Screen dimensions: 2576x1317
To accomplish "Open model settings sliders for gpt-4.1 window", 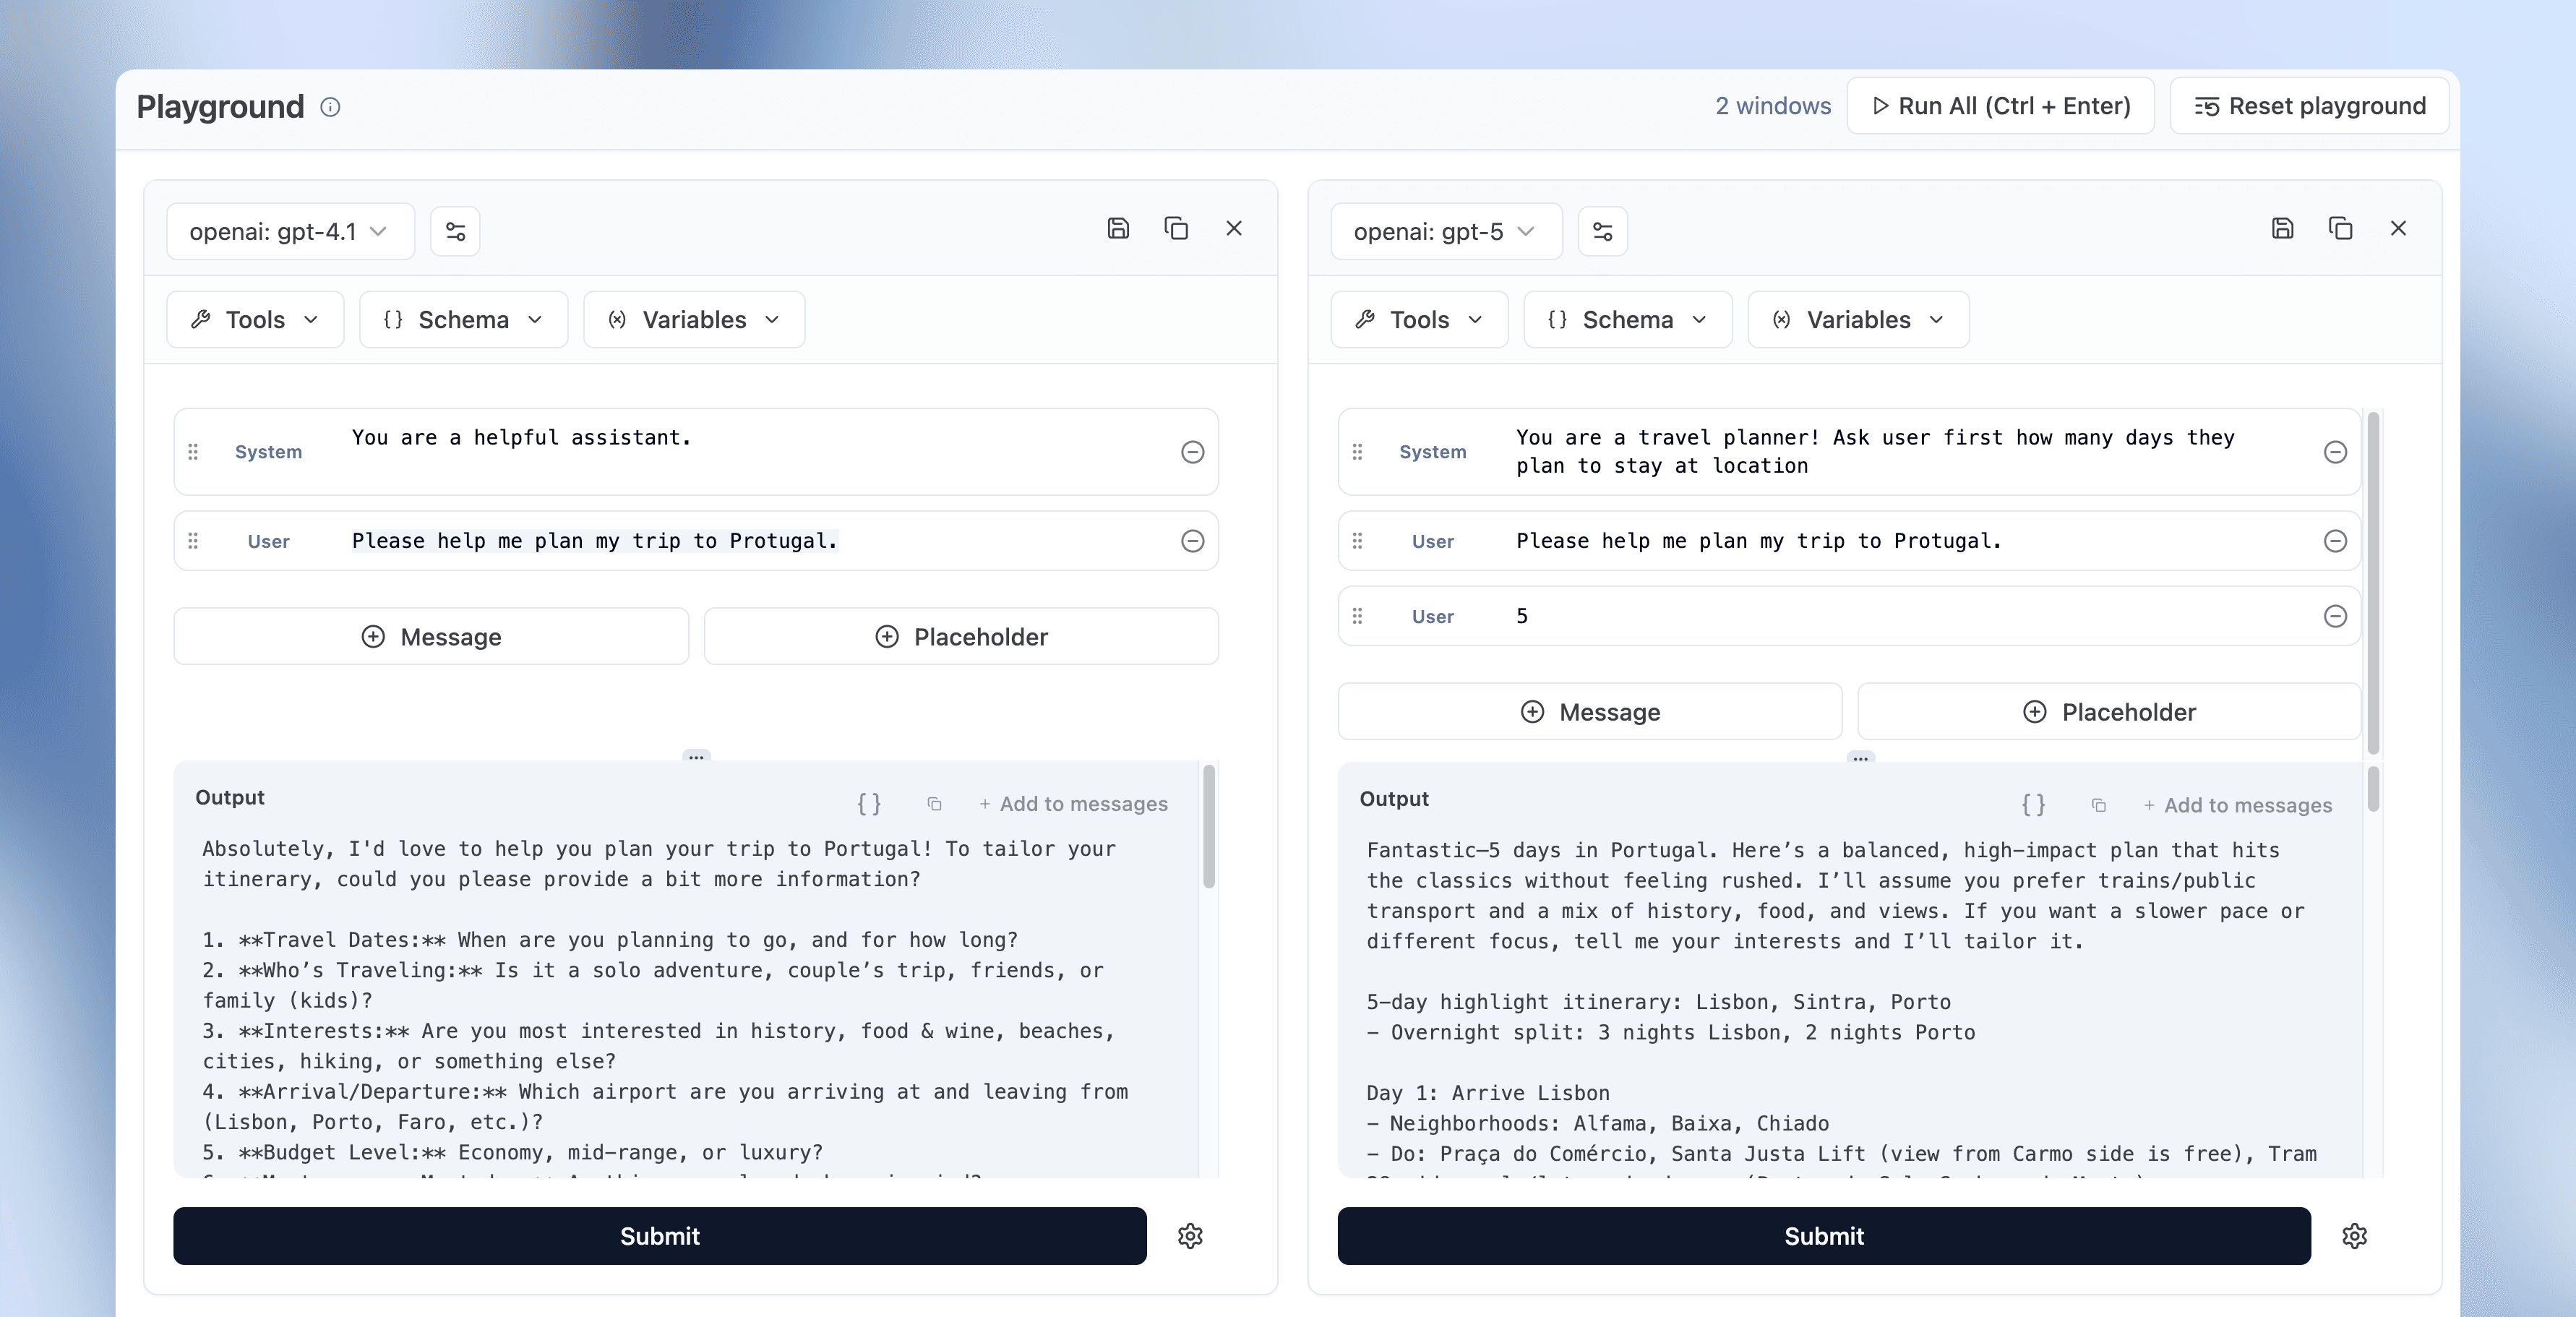I will click(x=455, y=230).
